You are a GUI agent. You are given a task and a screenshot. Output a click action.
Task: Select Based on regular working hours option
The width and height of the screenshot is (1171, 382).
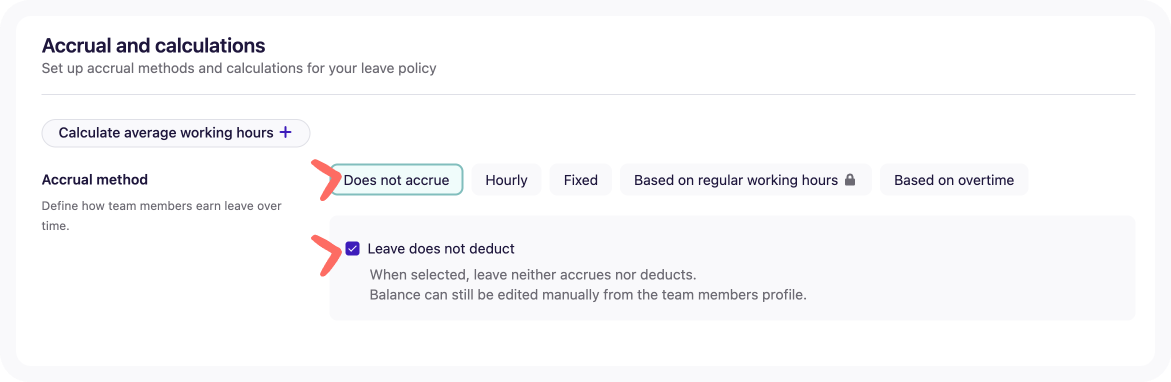(745, 180)
